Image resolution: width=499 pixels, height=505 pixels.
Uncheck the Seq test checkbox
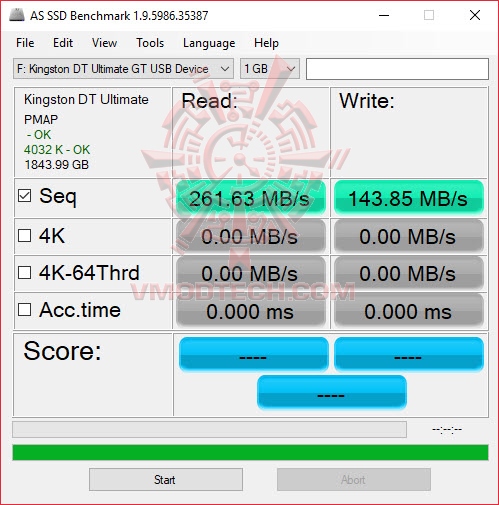pos(25,196)
